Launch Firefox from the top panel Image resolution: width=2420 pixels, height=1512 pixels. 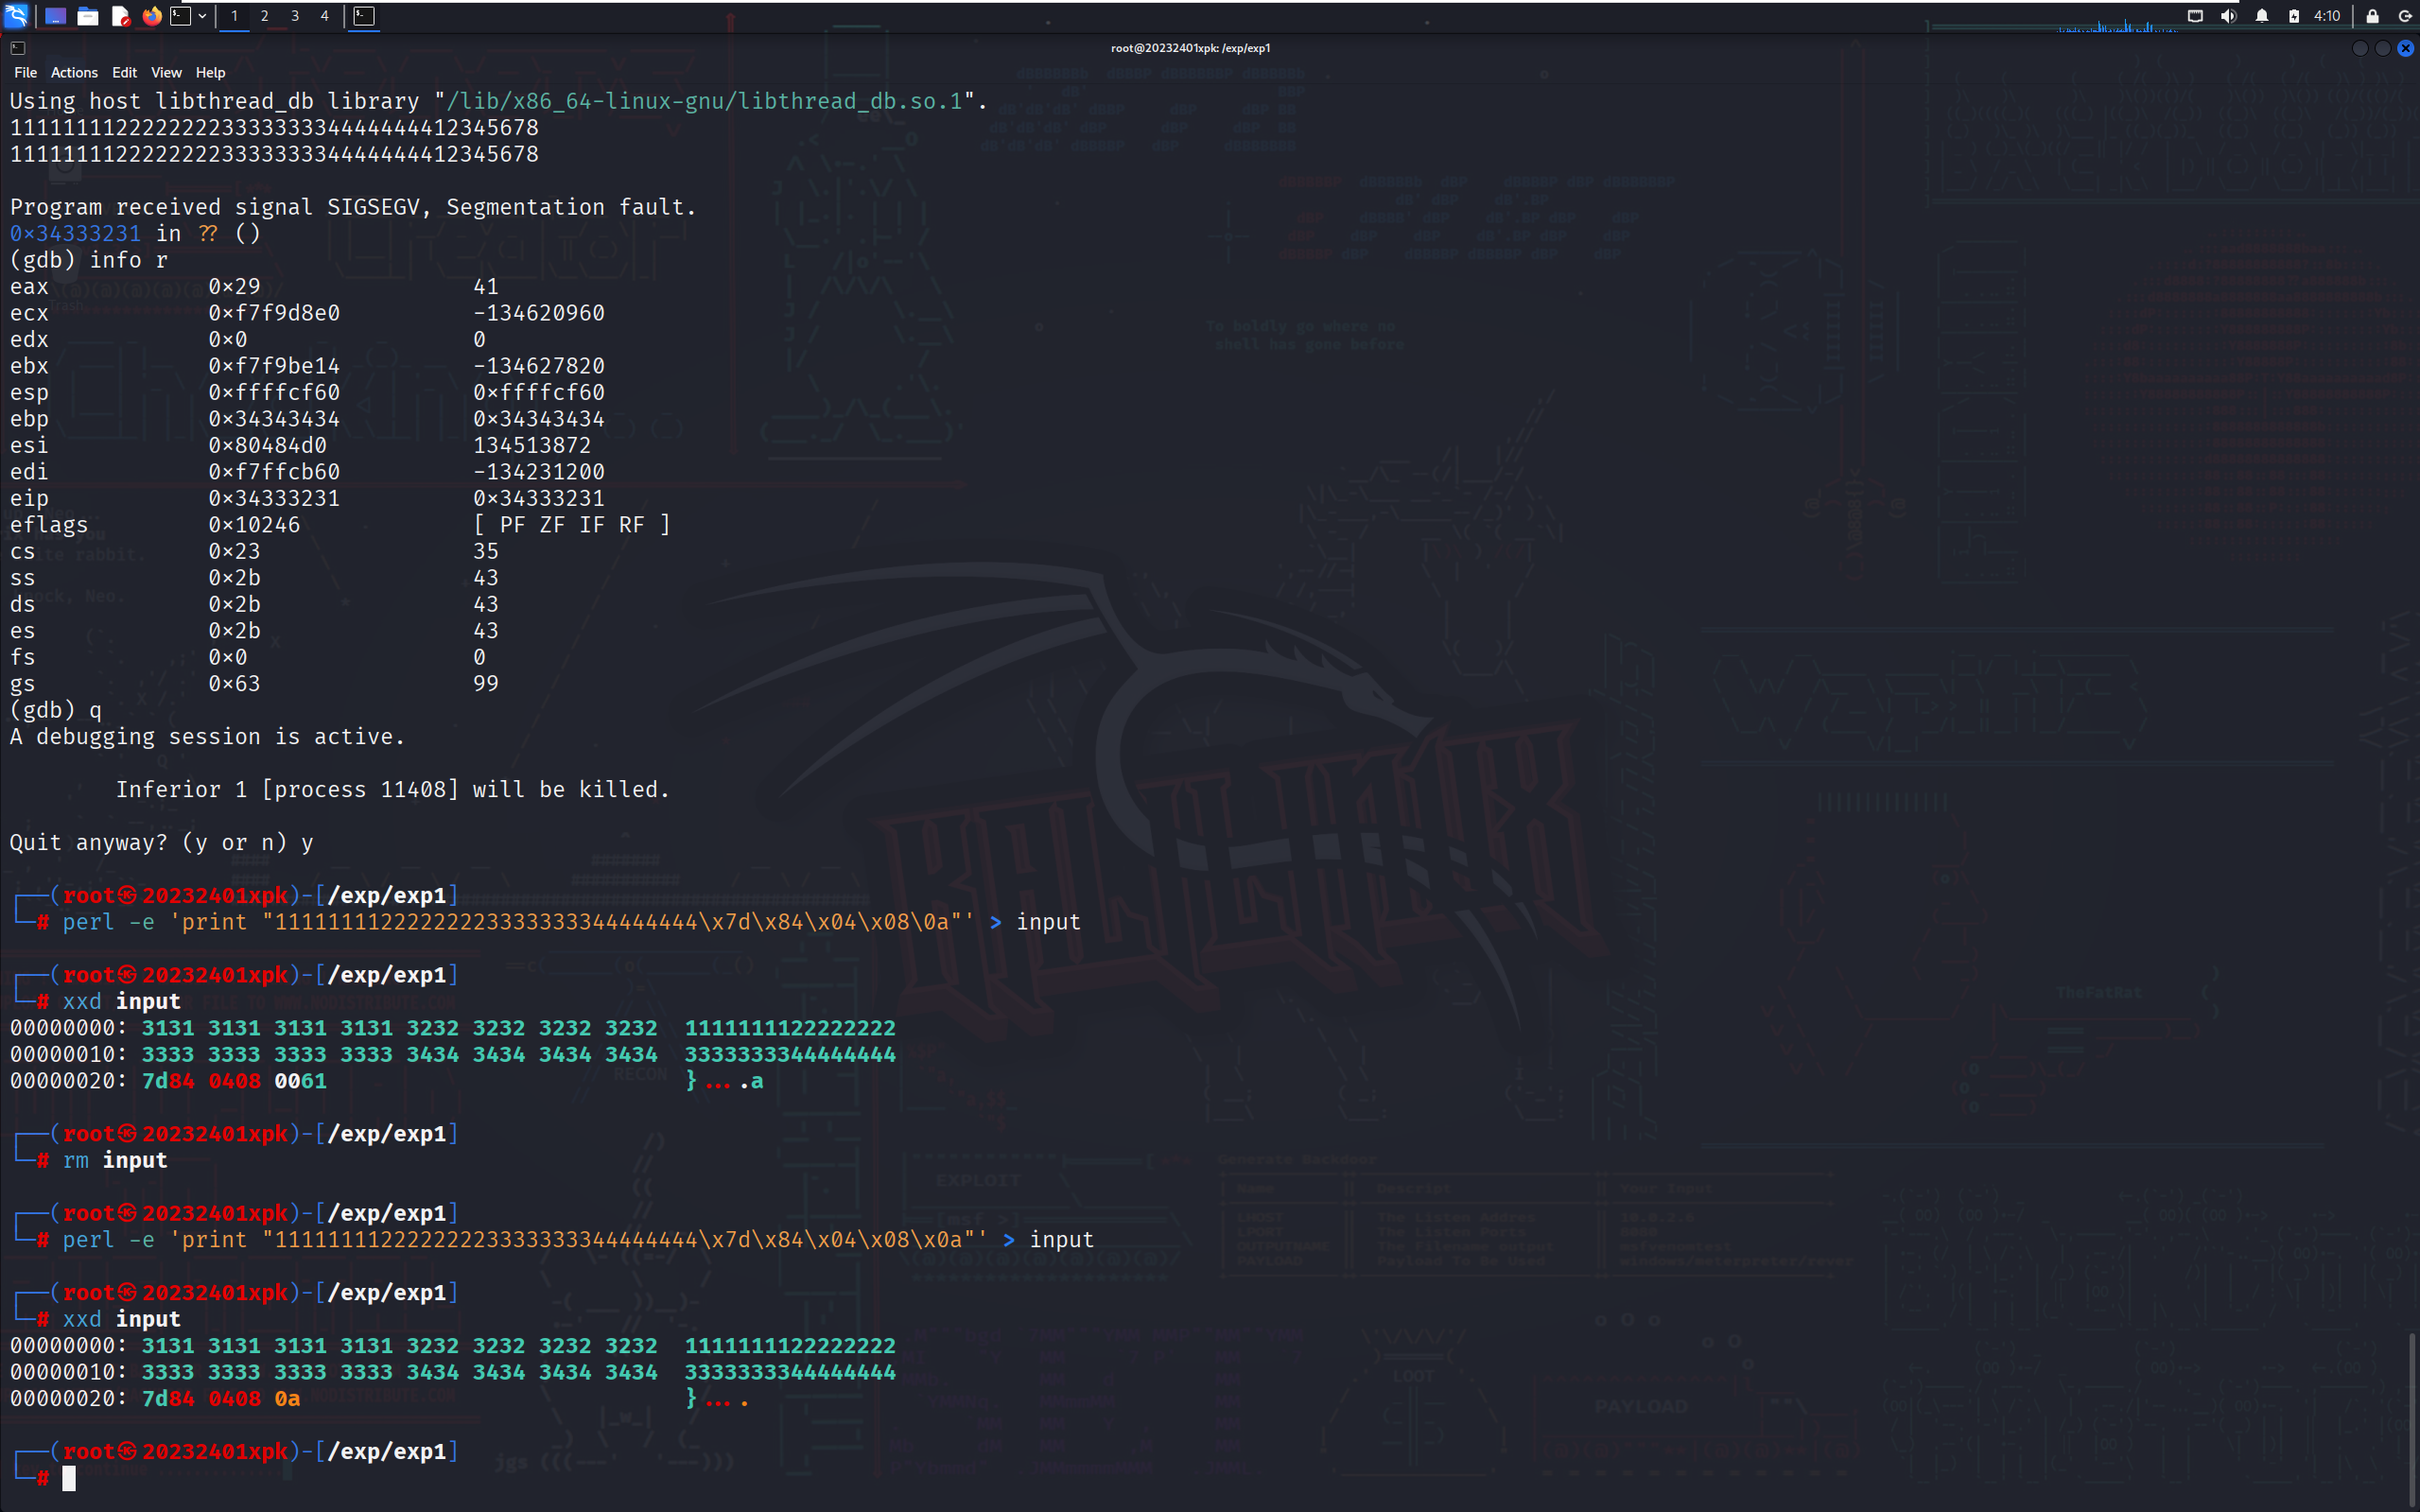coord(152,16)
